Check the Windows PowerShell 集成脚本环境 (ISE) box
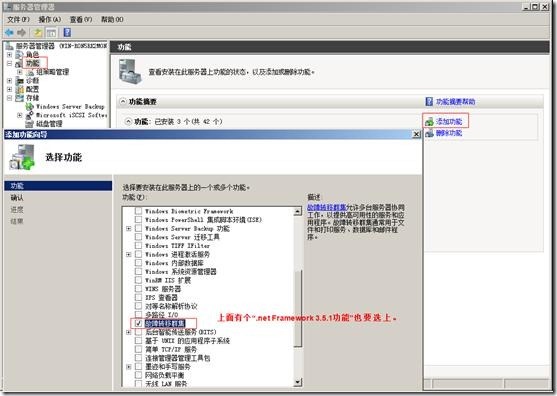This screenshot has height=396, width=557. click(138, 220)
